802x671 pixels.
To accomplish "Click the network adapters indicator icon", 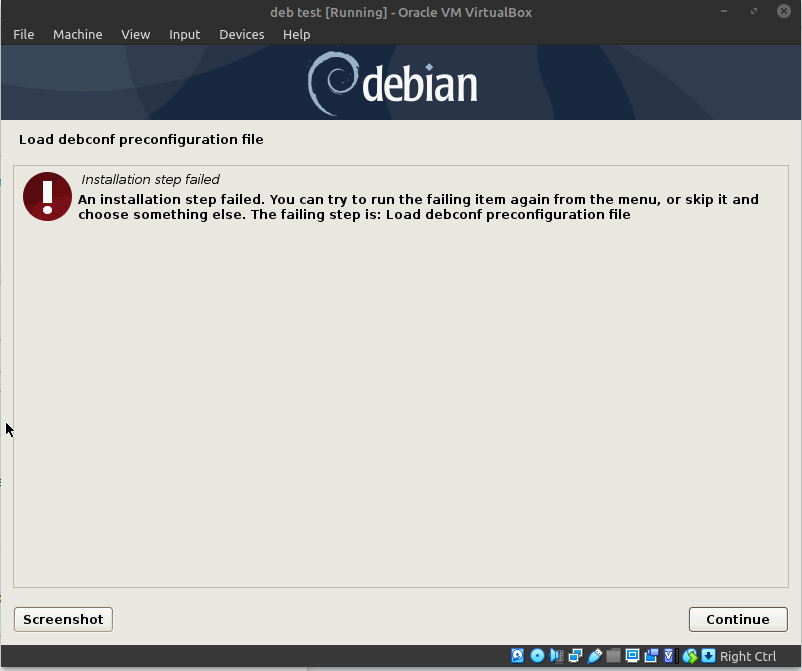I will (575, 656).
